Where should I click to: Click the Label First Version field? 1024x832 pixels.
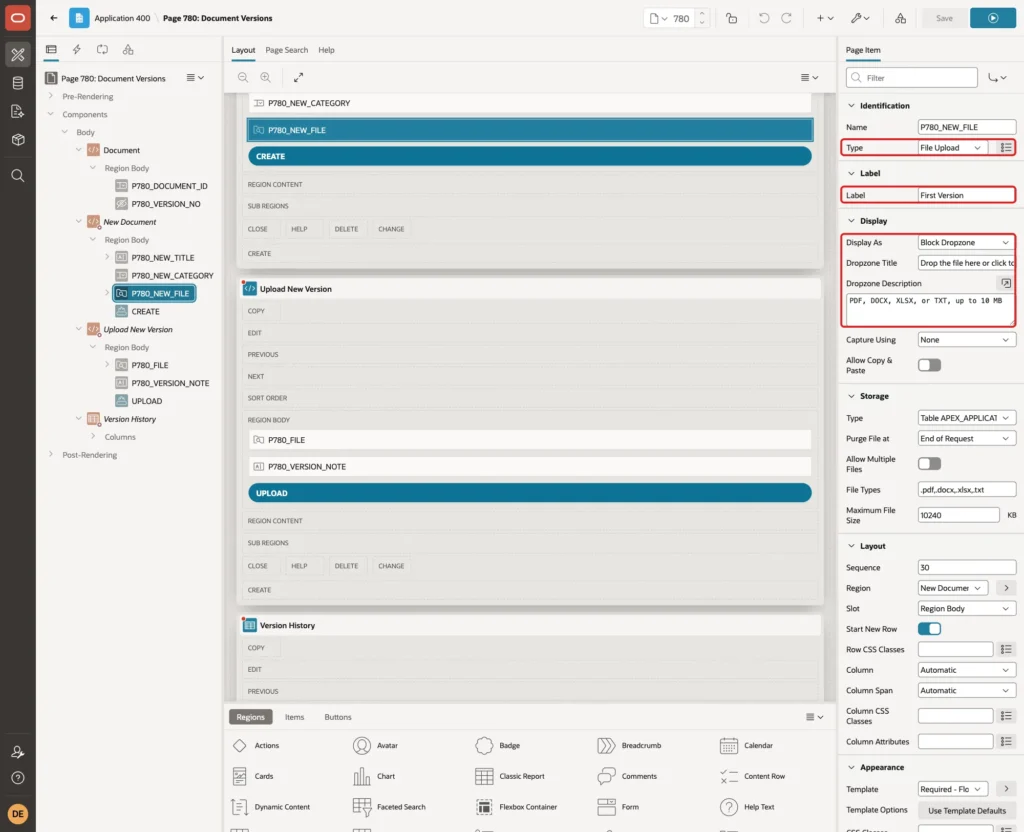point(967,195)
